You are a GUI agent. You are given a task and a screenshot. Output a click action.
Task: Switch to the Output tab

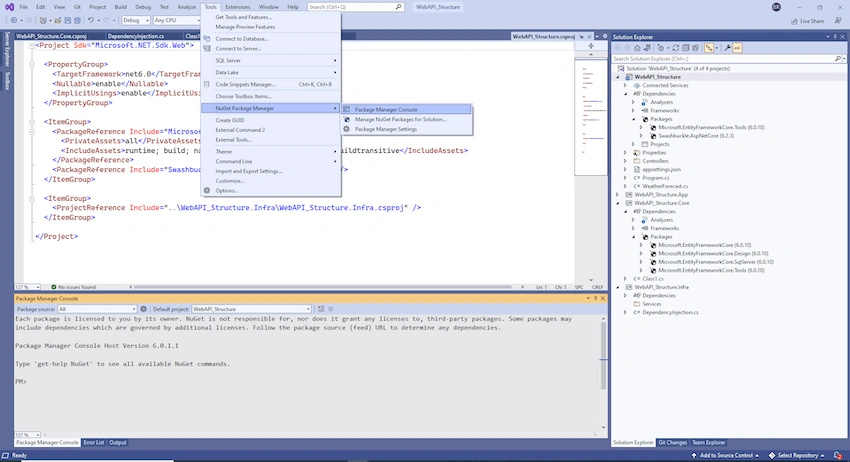point(118,442)
